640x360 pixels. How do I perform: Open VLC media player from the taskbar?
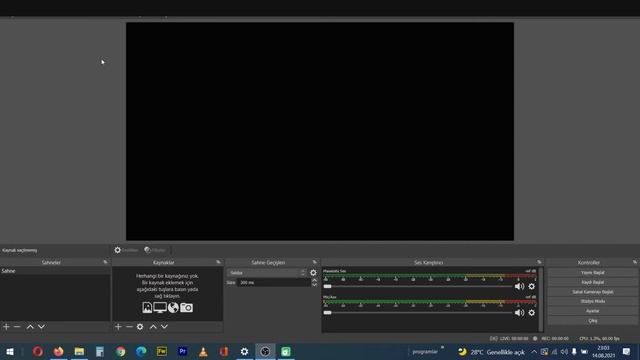(203, 351)
